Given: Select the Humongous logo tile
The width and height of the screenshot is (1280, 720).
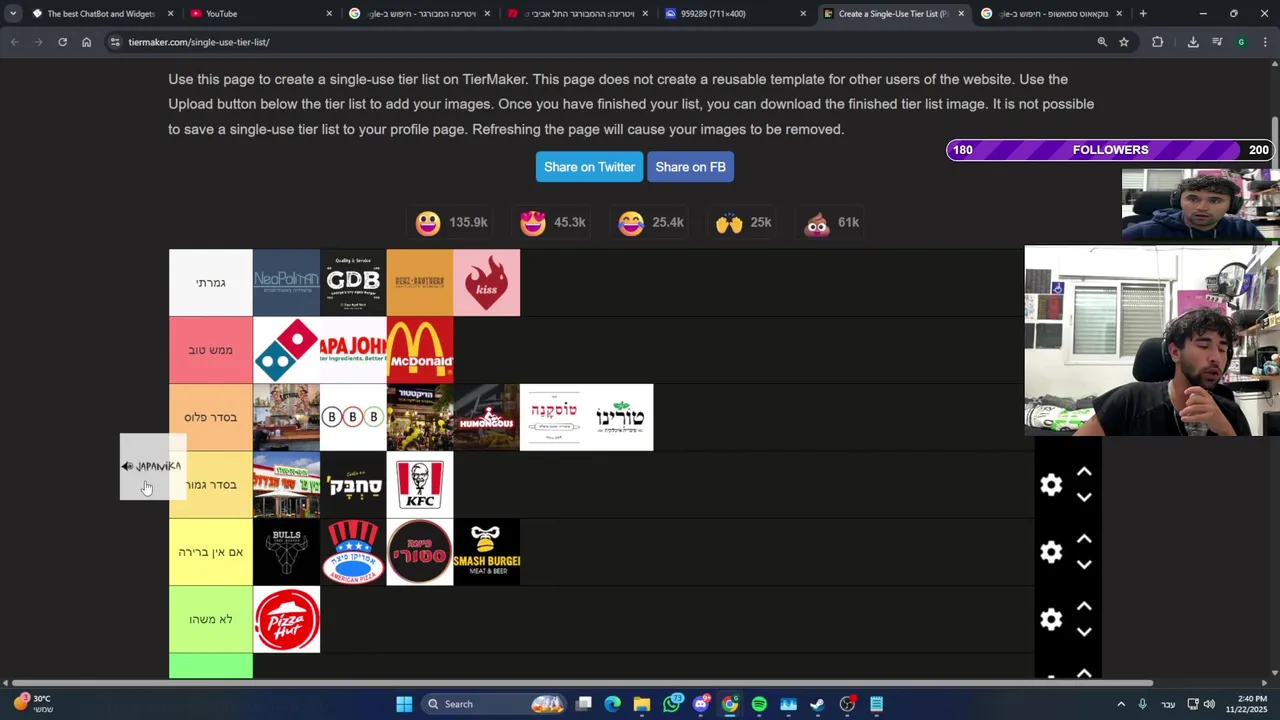Looking at the screenshot, I should (x=487, y=417).
